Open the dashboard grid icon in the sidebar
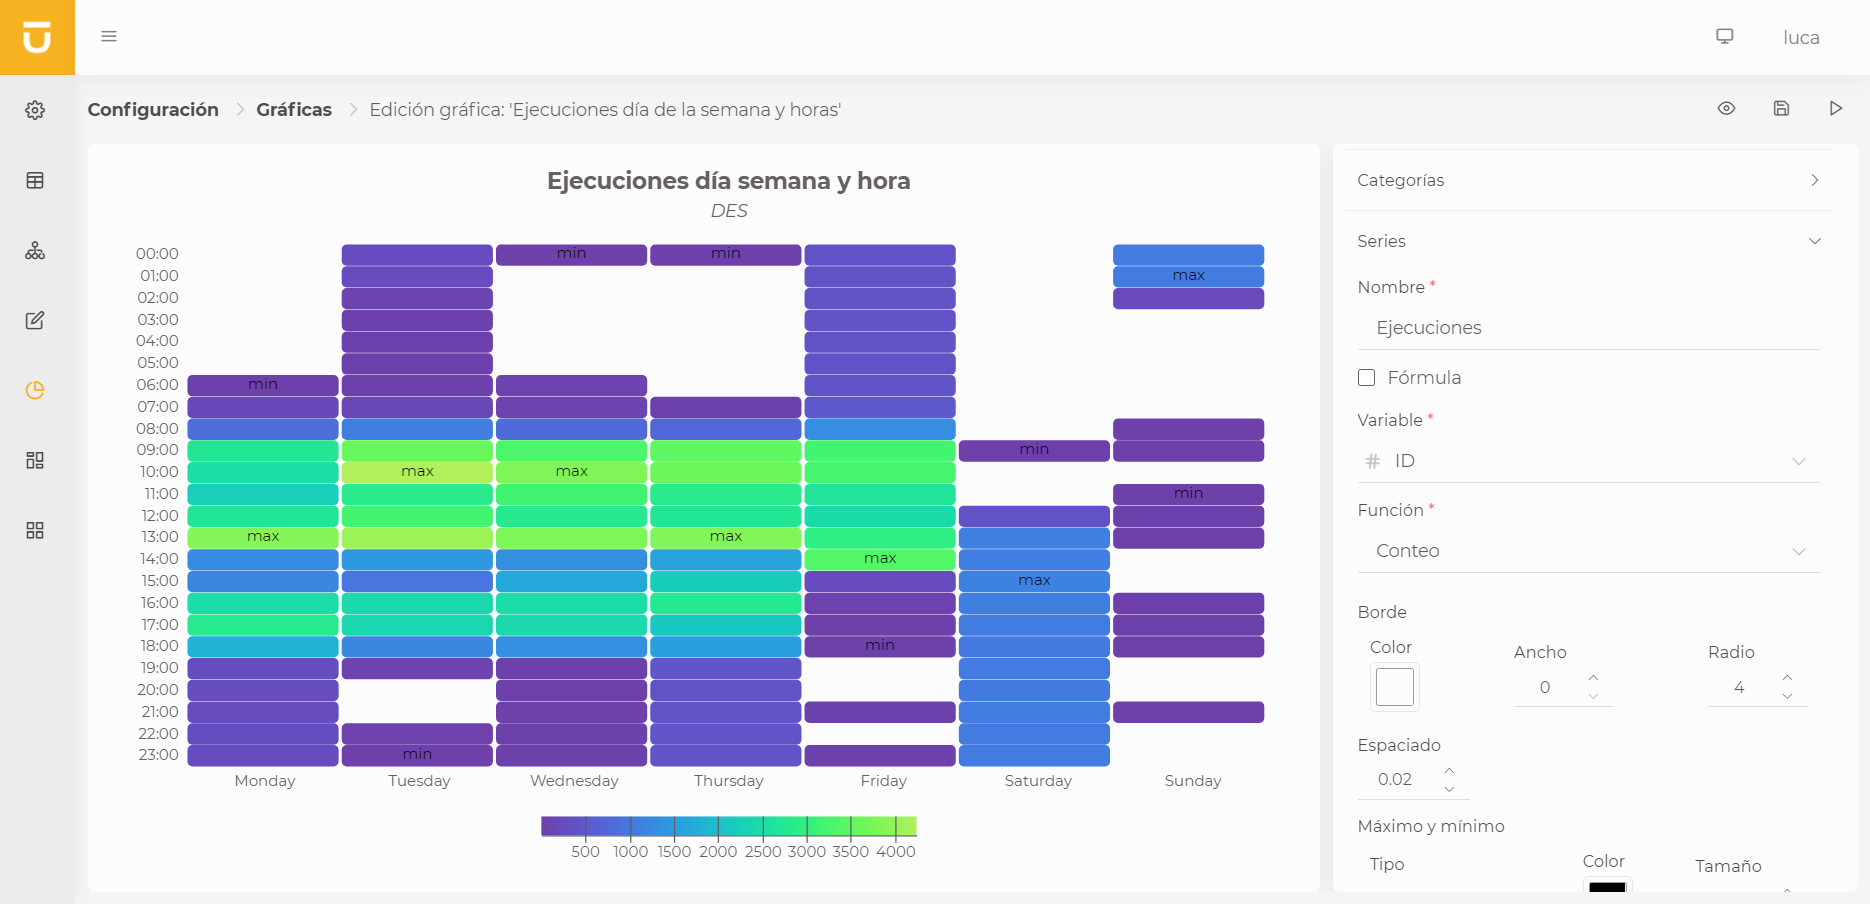Image resolution: width=1870 pixels, height=904 pixels. click(x=35, y=530)
